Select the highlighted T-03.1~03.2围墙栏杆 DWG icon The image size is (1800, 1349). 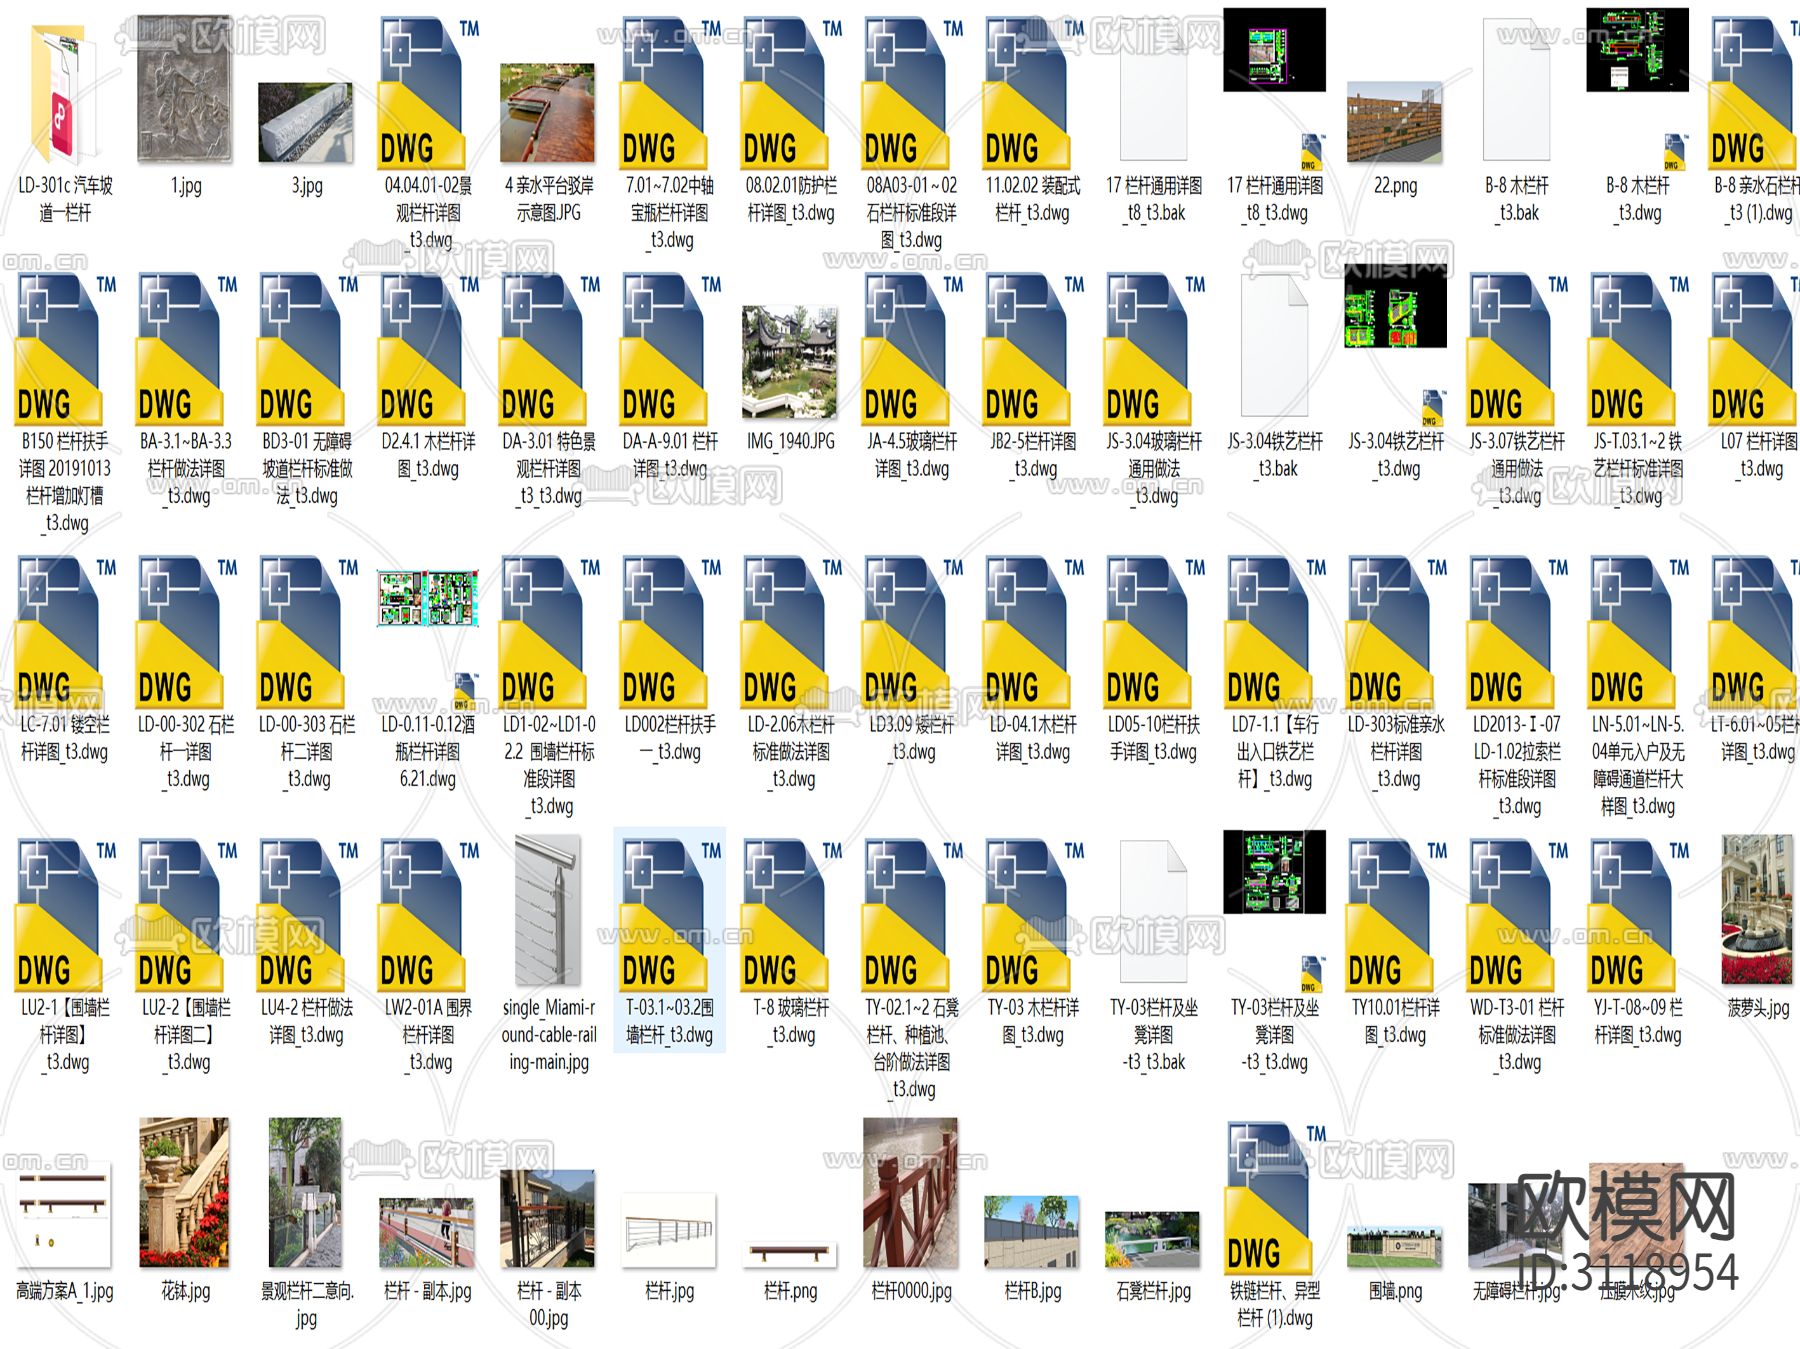coord(663,913)
